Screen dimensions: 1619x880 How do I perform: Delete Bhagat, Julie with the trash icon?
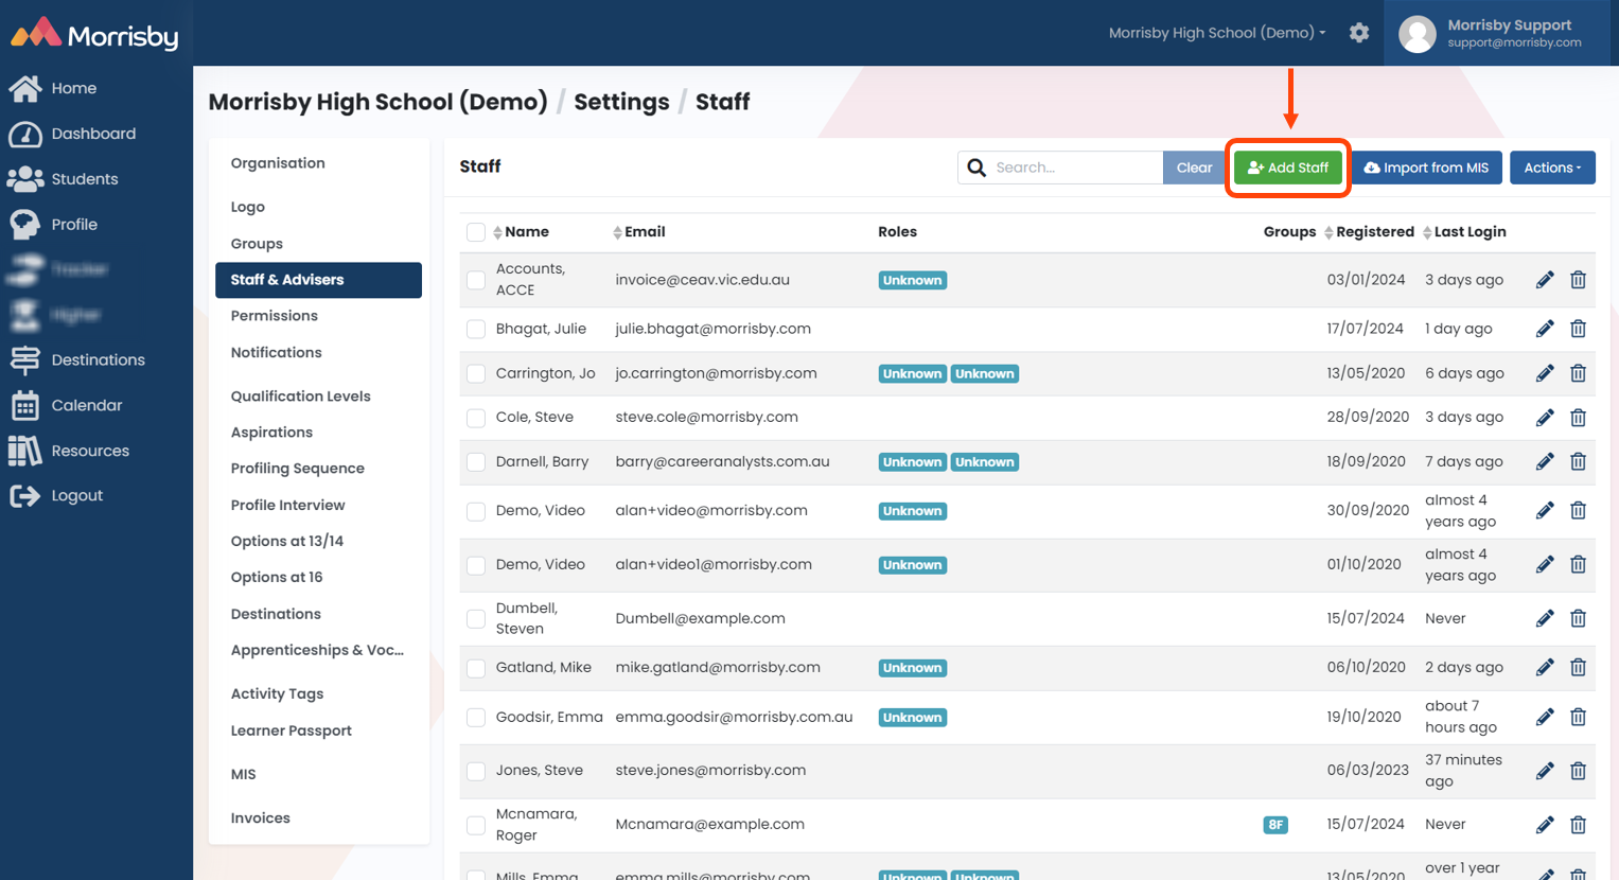1578,329
